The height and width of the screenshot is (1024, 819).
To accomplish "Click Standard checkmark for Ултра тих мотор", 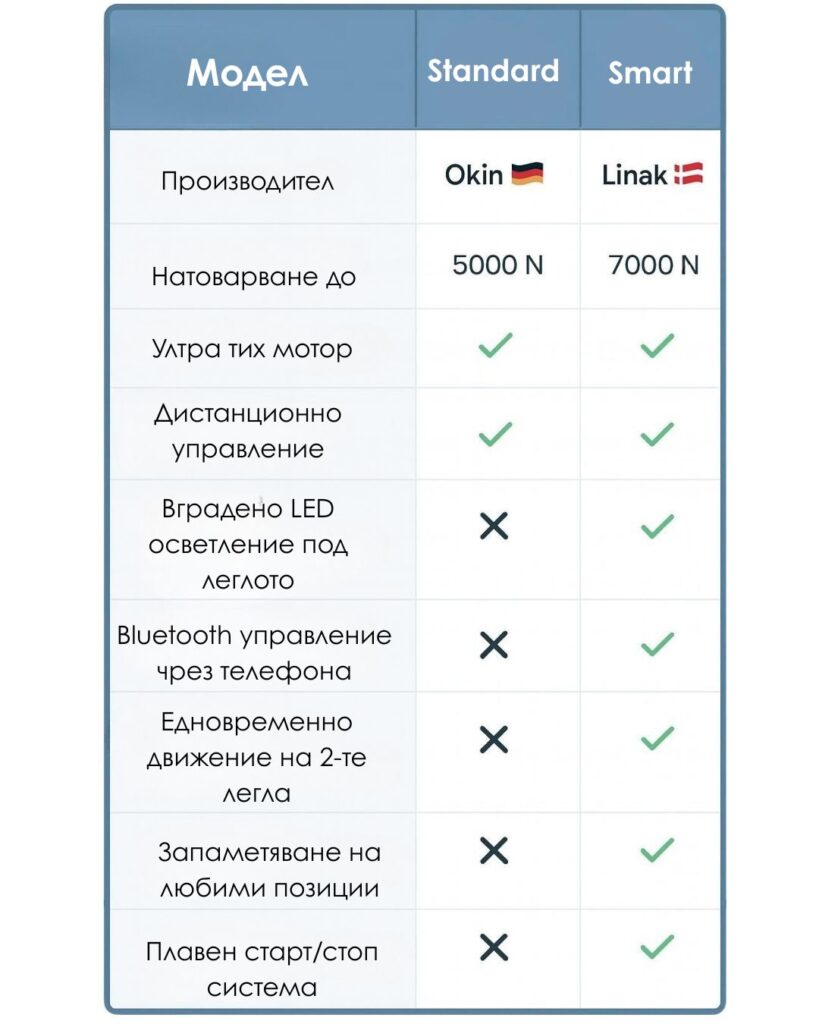I will (x=495, y=345).
